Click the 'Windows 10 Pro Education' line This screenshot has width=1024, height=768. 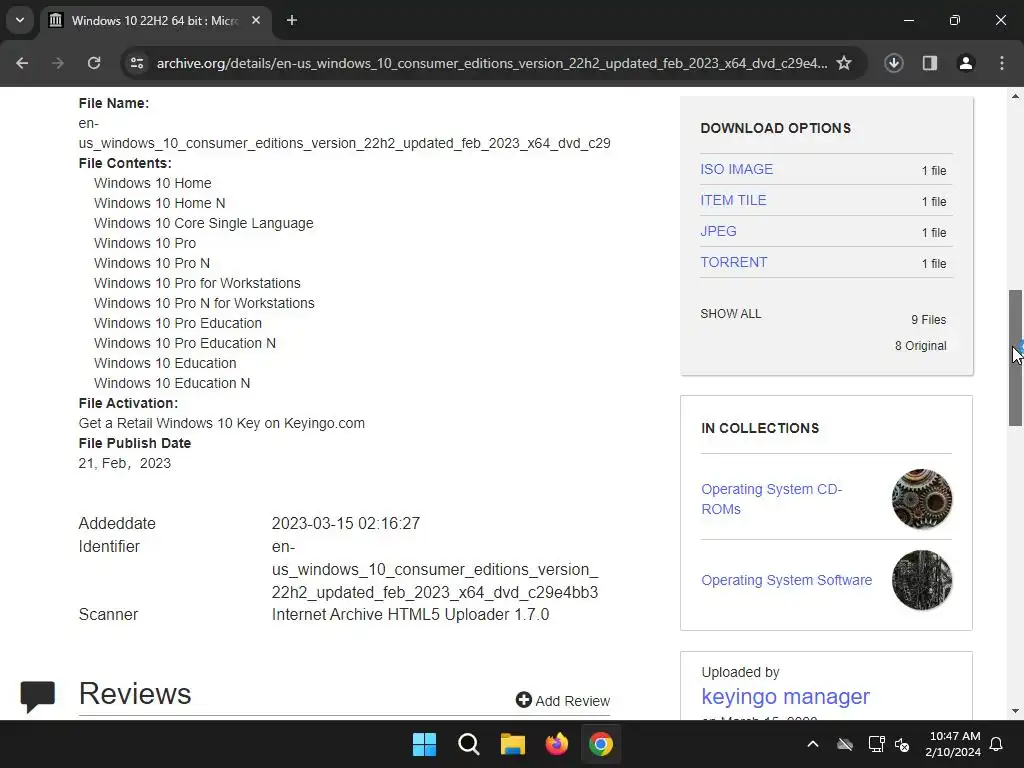(x=178, y=323)
